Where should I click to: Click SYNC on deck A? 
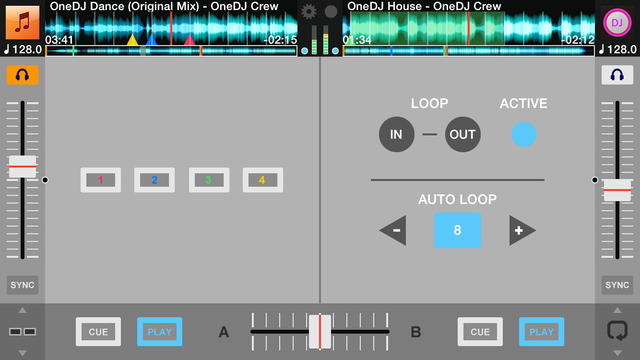[x=22, y=285]
